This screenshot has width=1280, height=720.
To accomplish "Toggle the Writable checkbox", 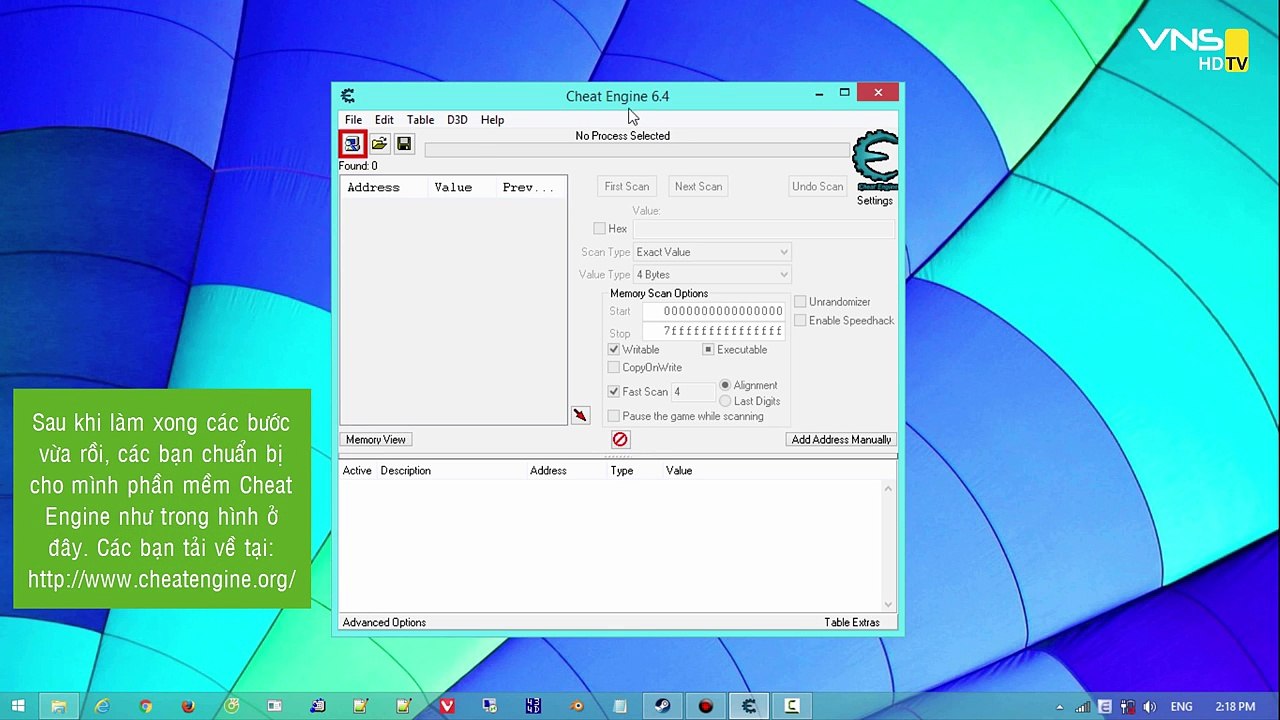I will click(x=614, y=349).
